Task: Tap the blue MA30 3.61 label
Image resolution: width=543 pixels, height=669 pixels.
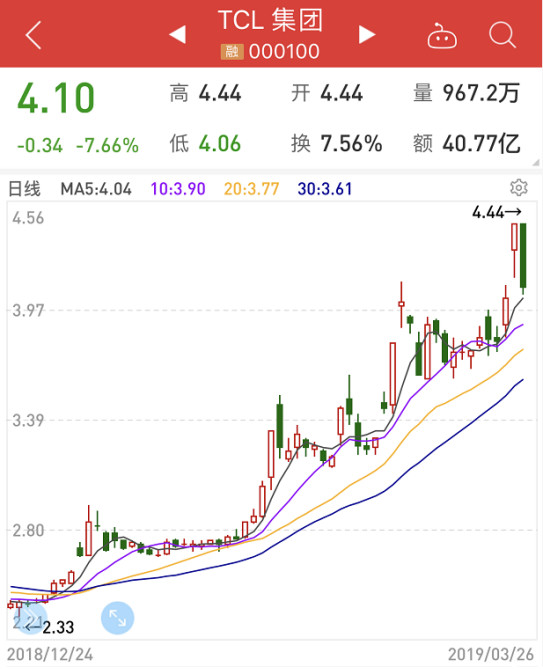Action: point(325,189)
